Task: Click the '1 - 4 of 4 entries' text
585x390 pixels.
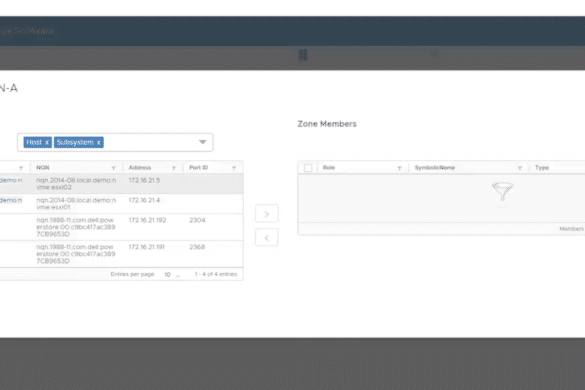Action: tap(216, 274)
